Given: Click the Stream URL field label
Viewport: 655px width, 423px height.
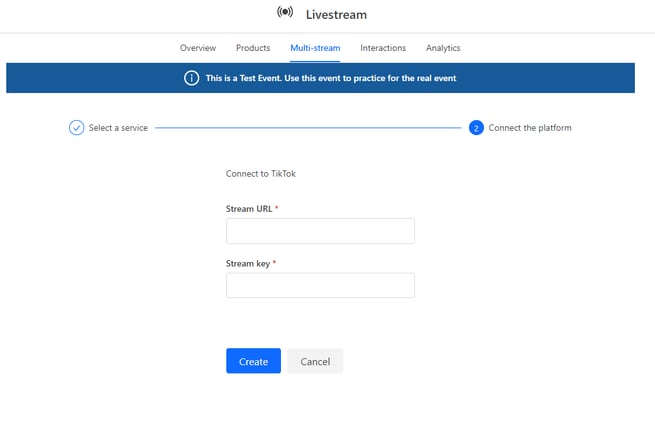Looking at the screenshot, I should 249,208.
